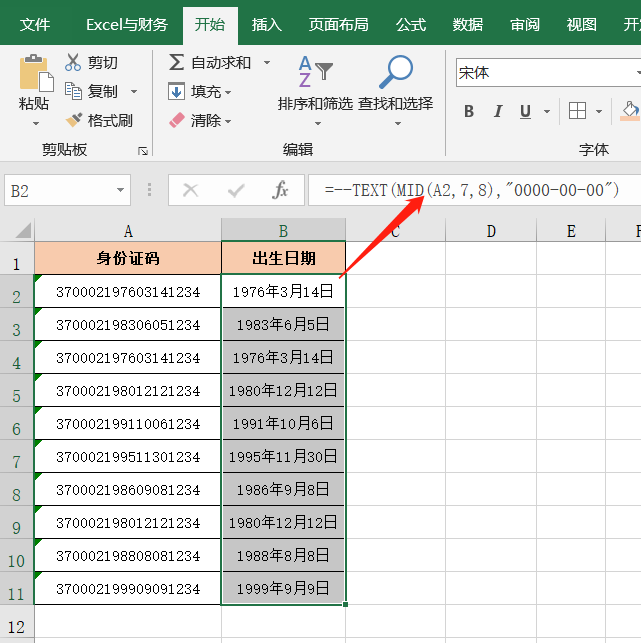The height and width of the screenshot is (643, 641).
Task: Select cell showing 1999年9月9日
Action: [x=283, y=588]
